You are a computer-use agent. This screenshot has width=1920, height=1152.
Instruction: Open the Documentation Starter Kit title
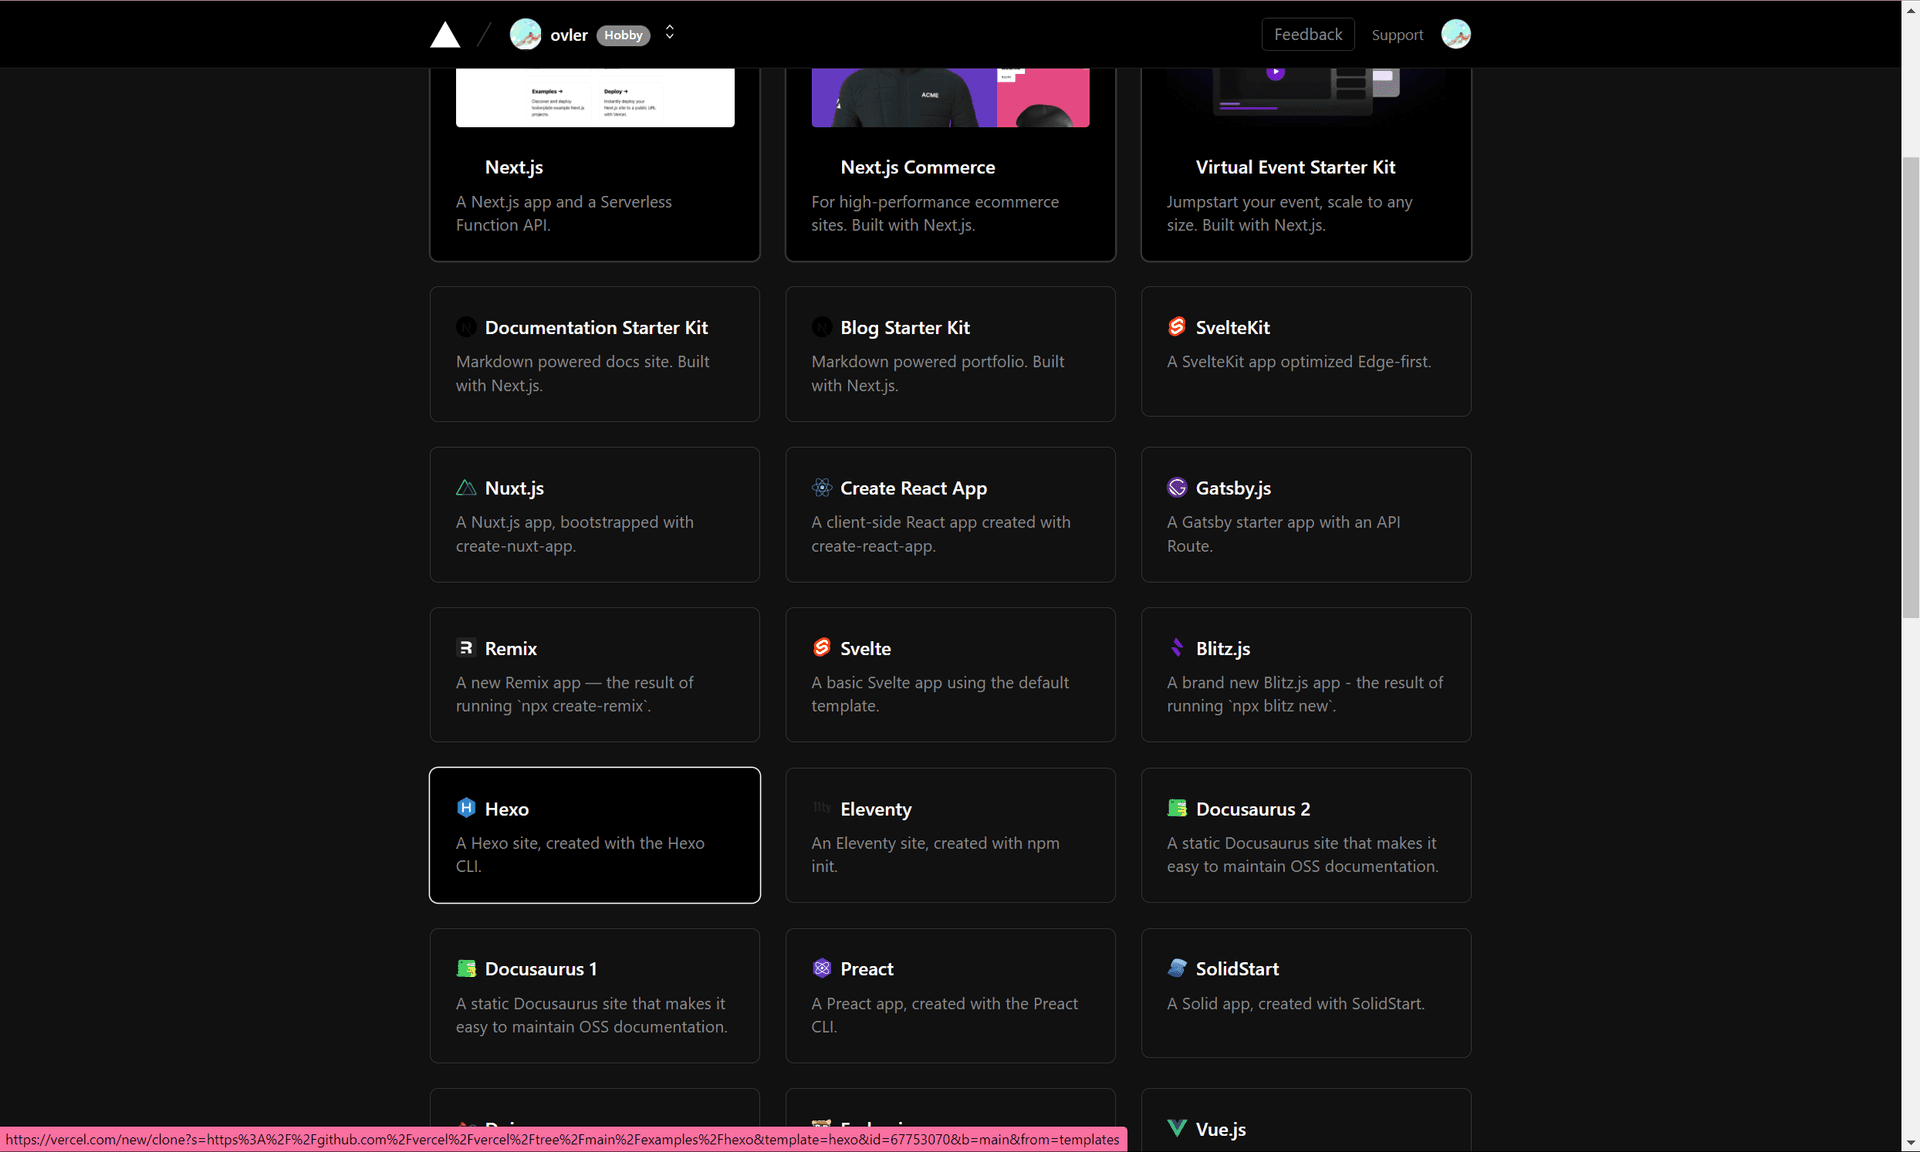(x=596, y=328)
